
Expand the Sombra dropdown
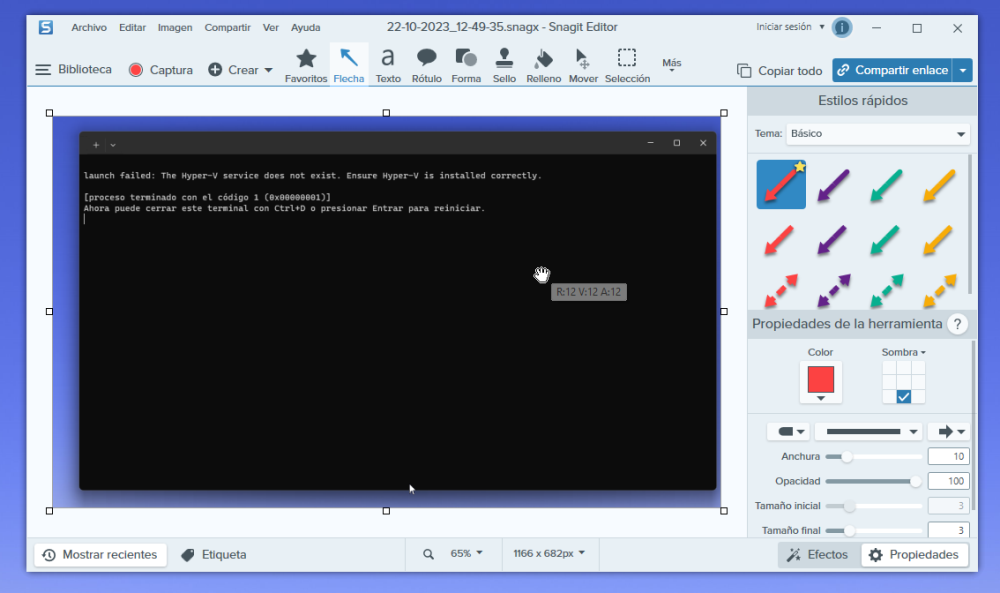(904, 352)
